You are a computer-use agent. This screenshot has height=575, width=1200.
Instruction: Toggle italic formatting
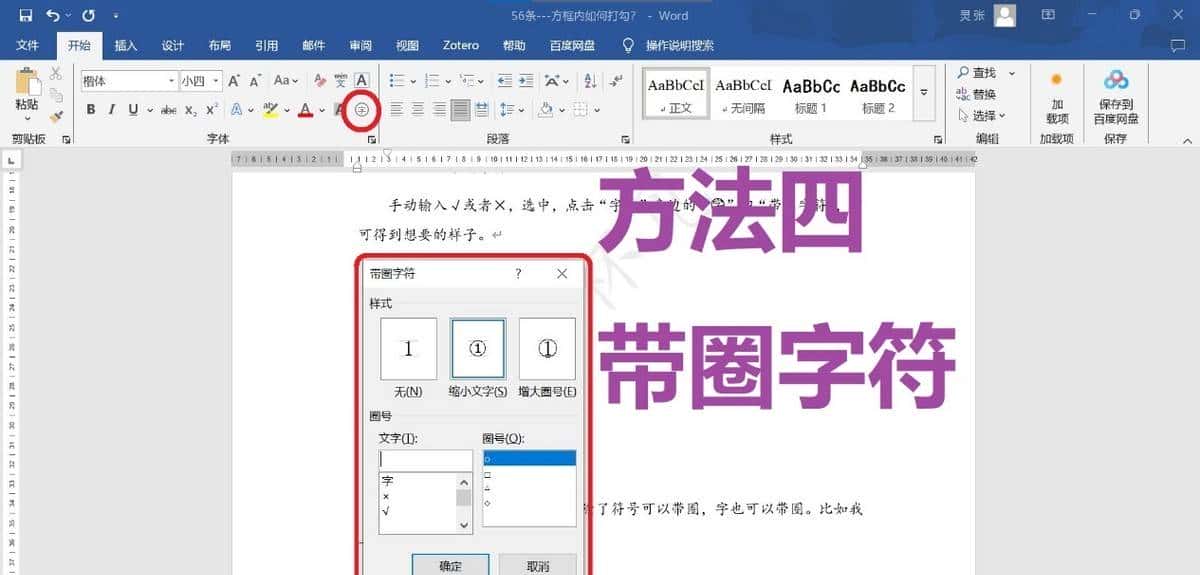(x=112, y=110)
